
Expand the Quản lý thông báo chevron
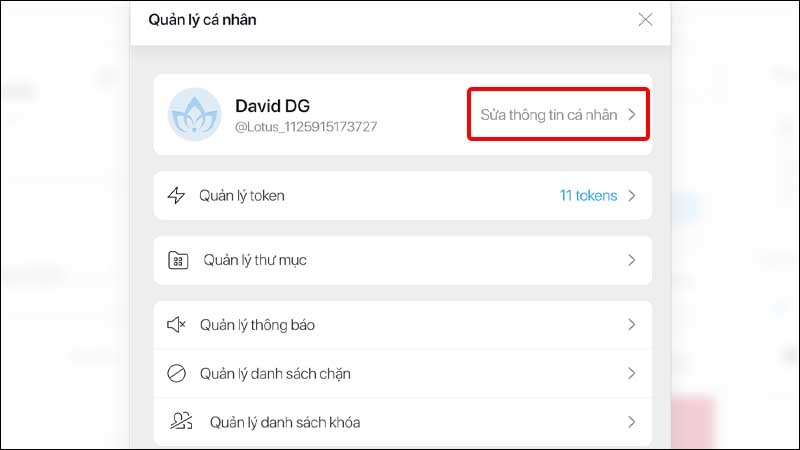coord(632,324)
